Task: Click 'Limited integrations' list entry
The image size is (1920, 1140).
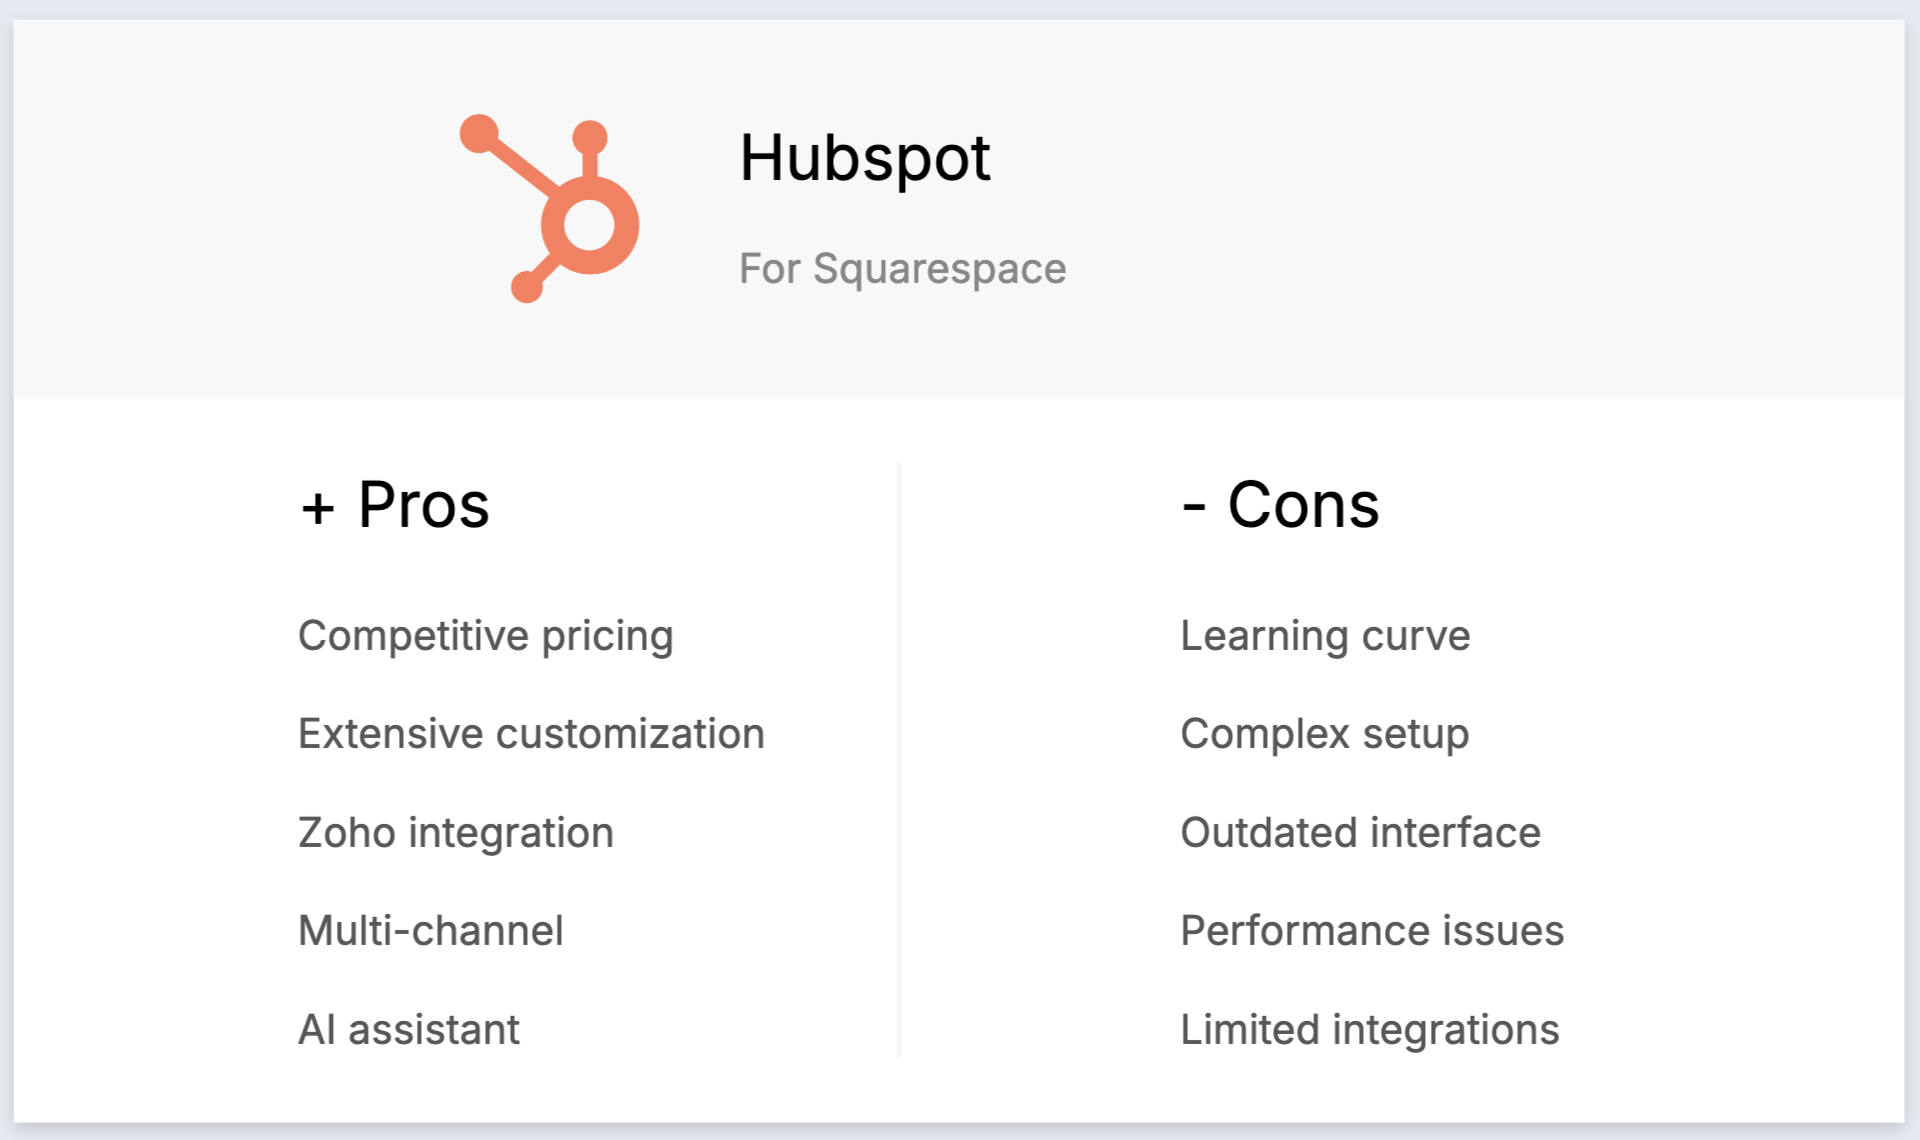Action: (x=1369, y=1029)
